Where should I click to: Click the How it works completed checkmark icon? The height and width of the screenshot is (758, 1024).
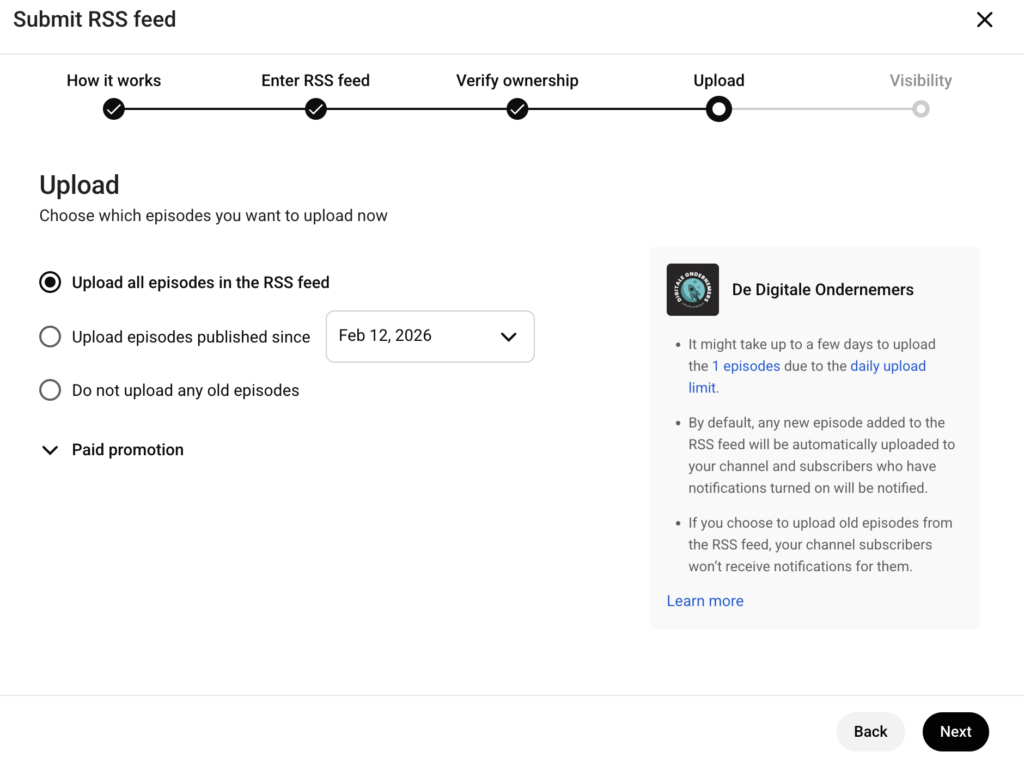pyautogui.click(x=113, y=109)
